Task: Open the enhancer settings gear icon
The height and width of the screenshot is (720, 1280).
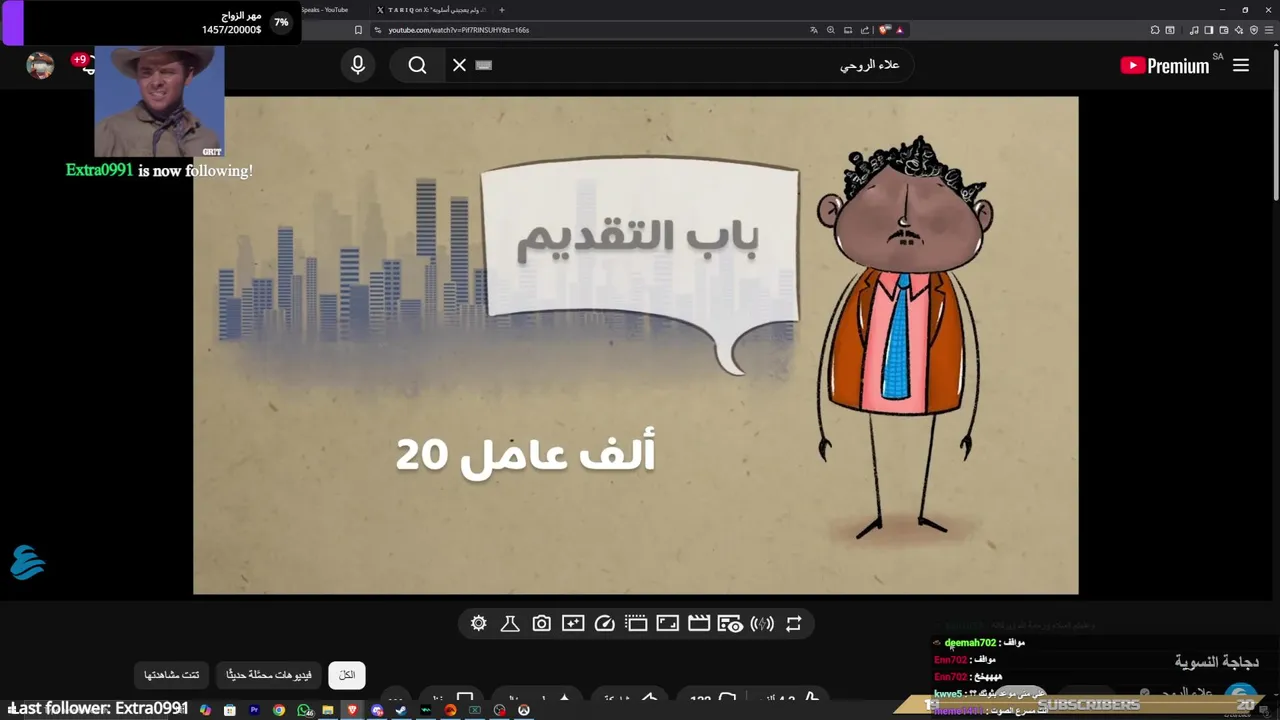Action: tap(479, 624)
